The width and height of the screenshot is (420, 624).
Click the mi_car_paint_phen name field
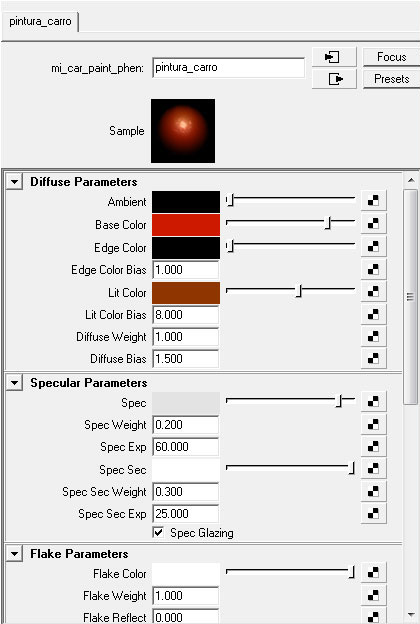pyautogui.click(x=229, y=67)
